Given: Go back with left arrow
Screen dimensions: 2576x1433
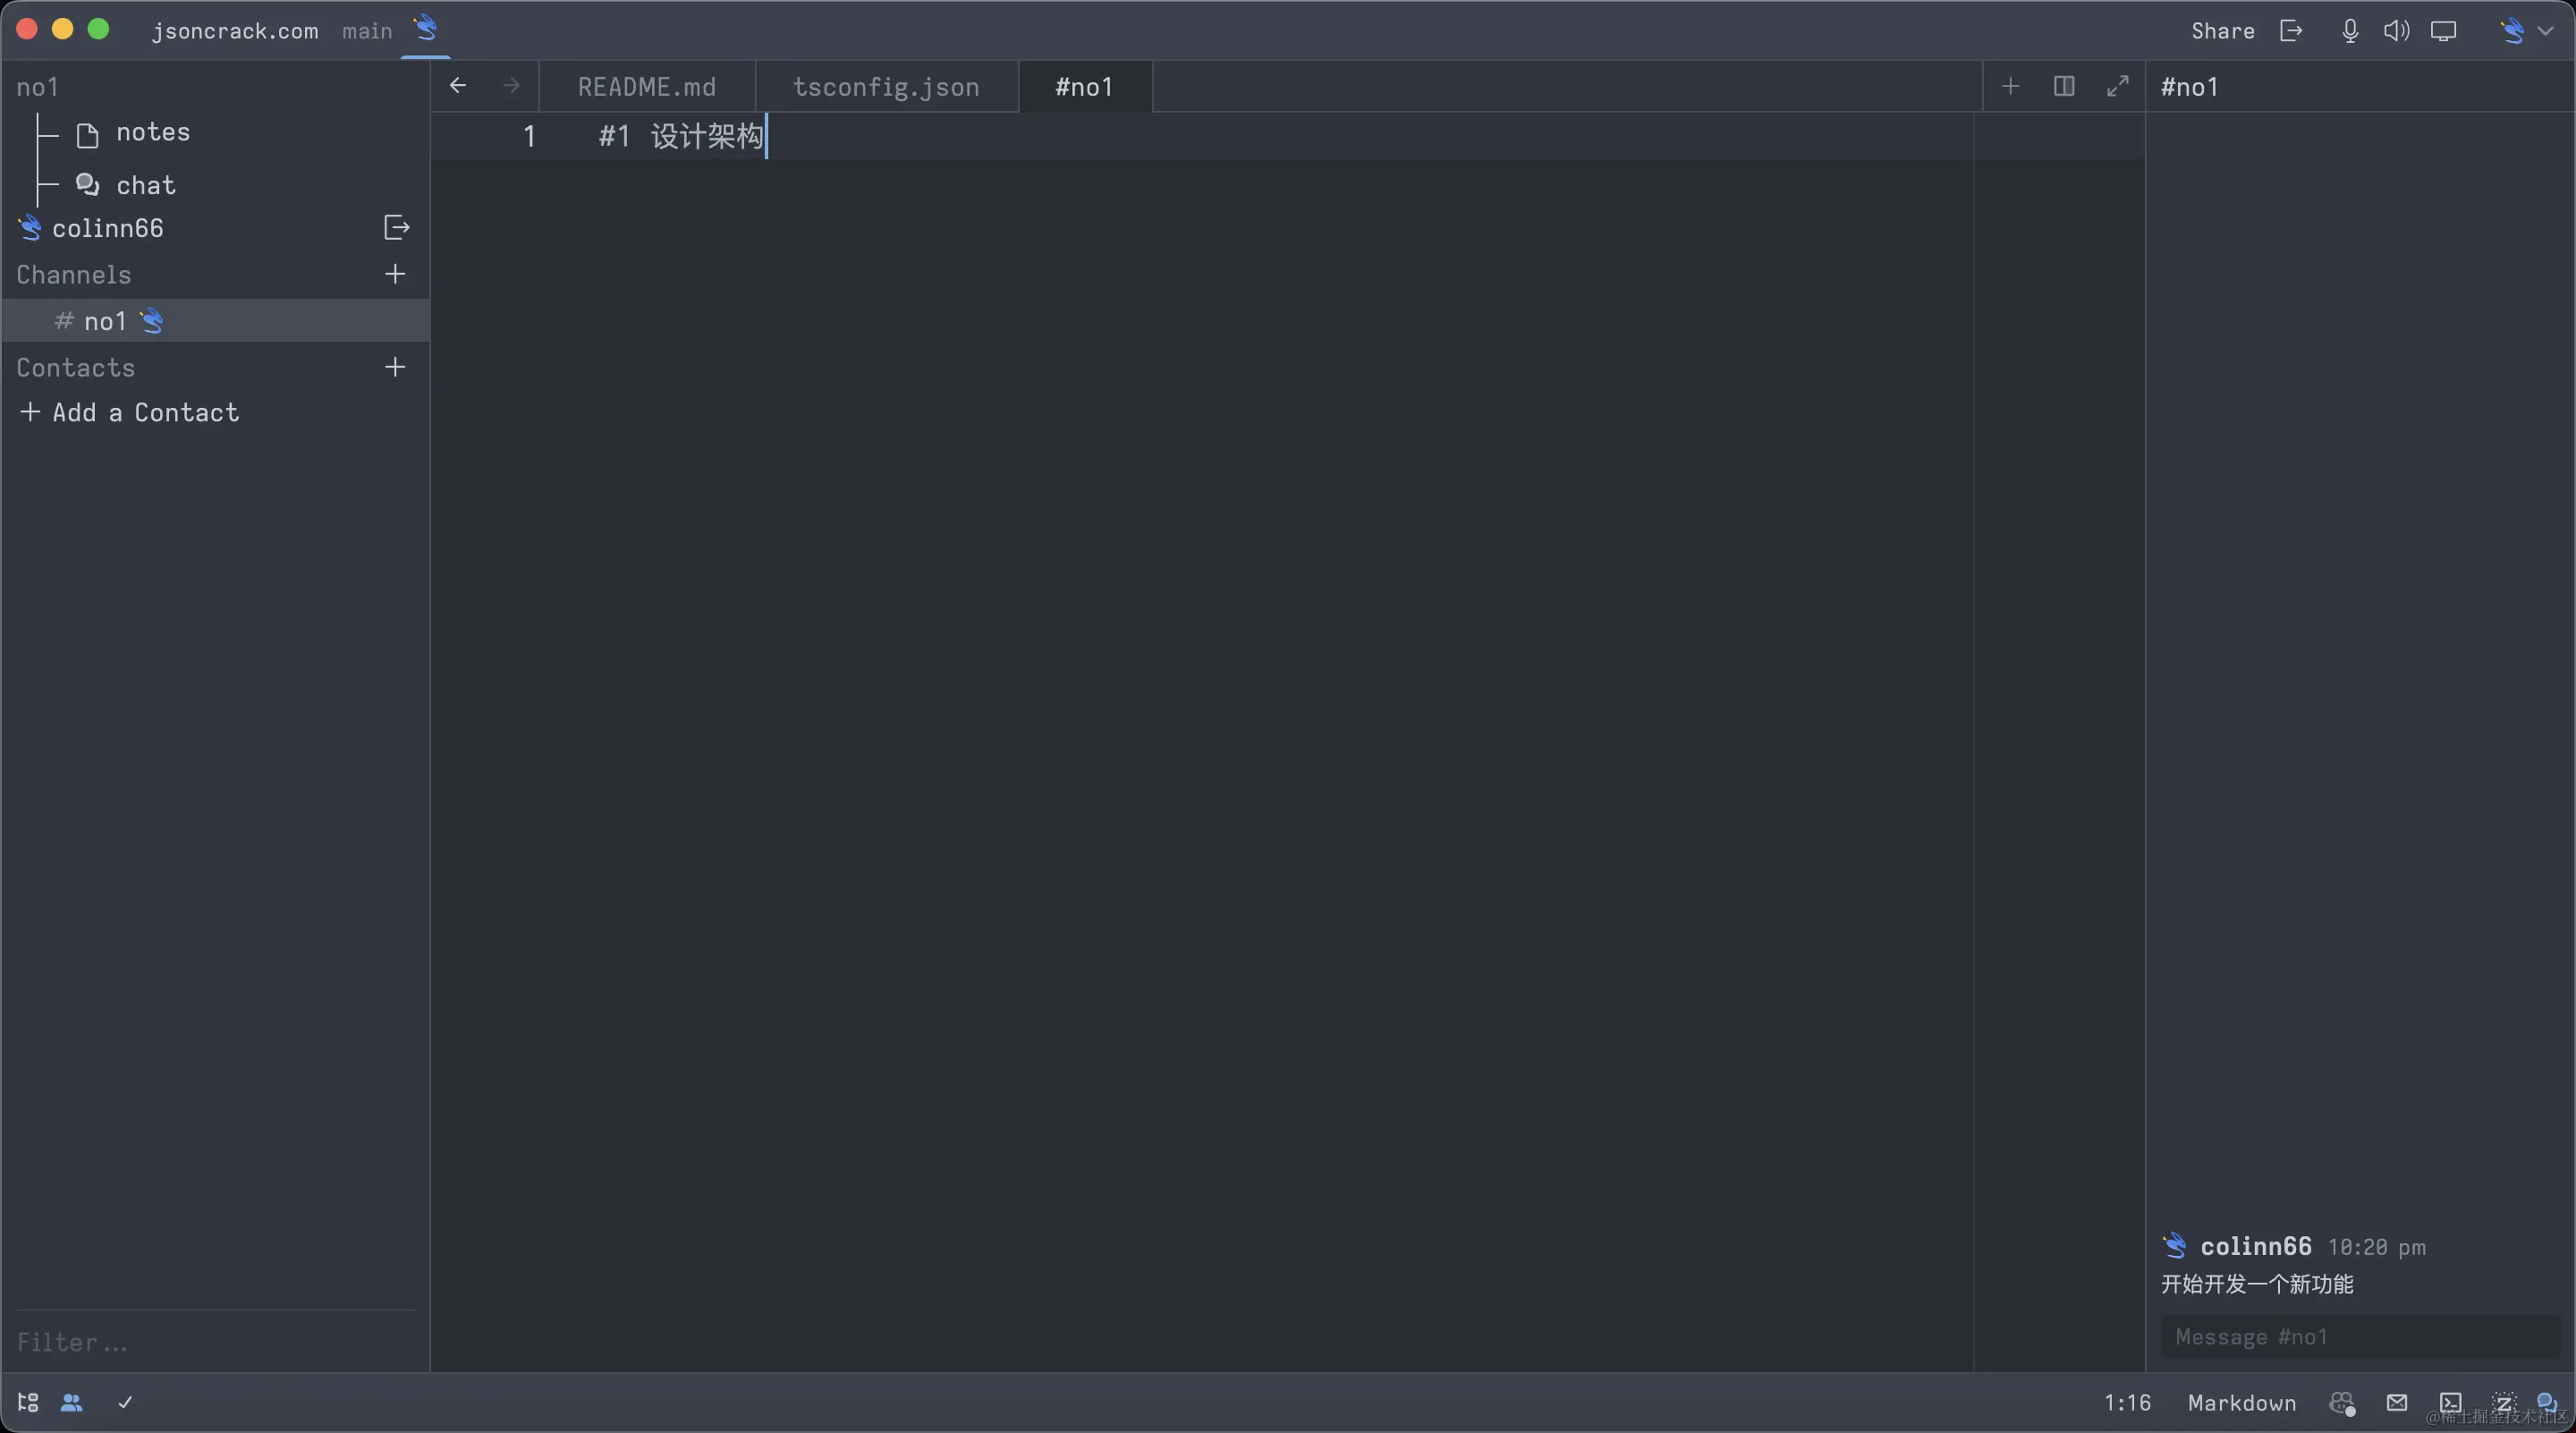Looking at the screenshot, I should tap(458, 86).
